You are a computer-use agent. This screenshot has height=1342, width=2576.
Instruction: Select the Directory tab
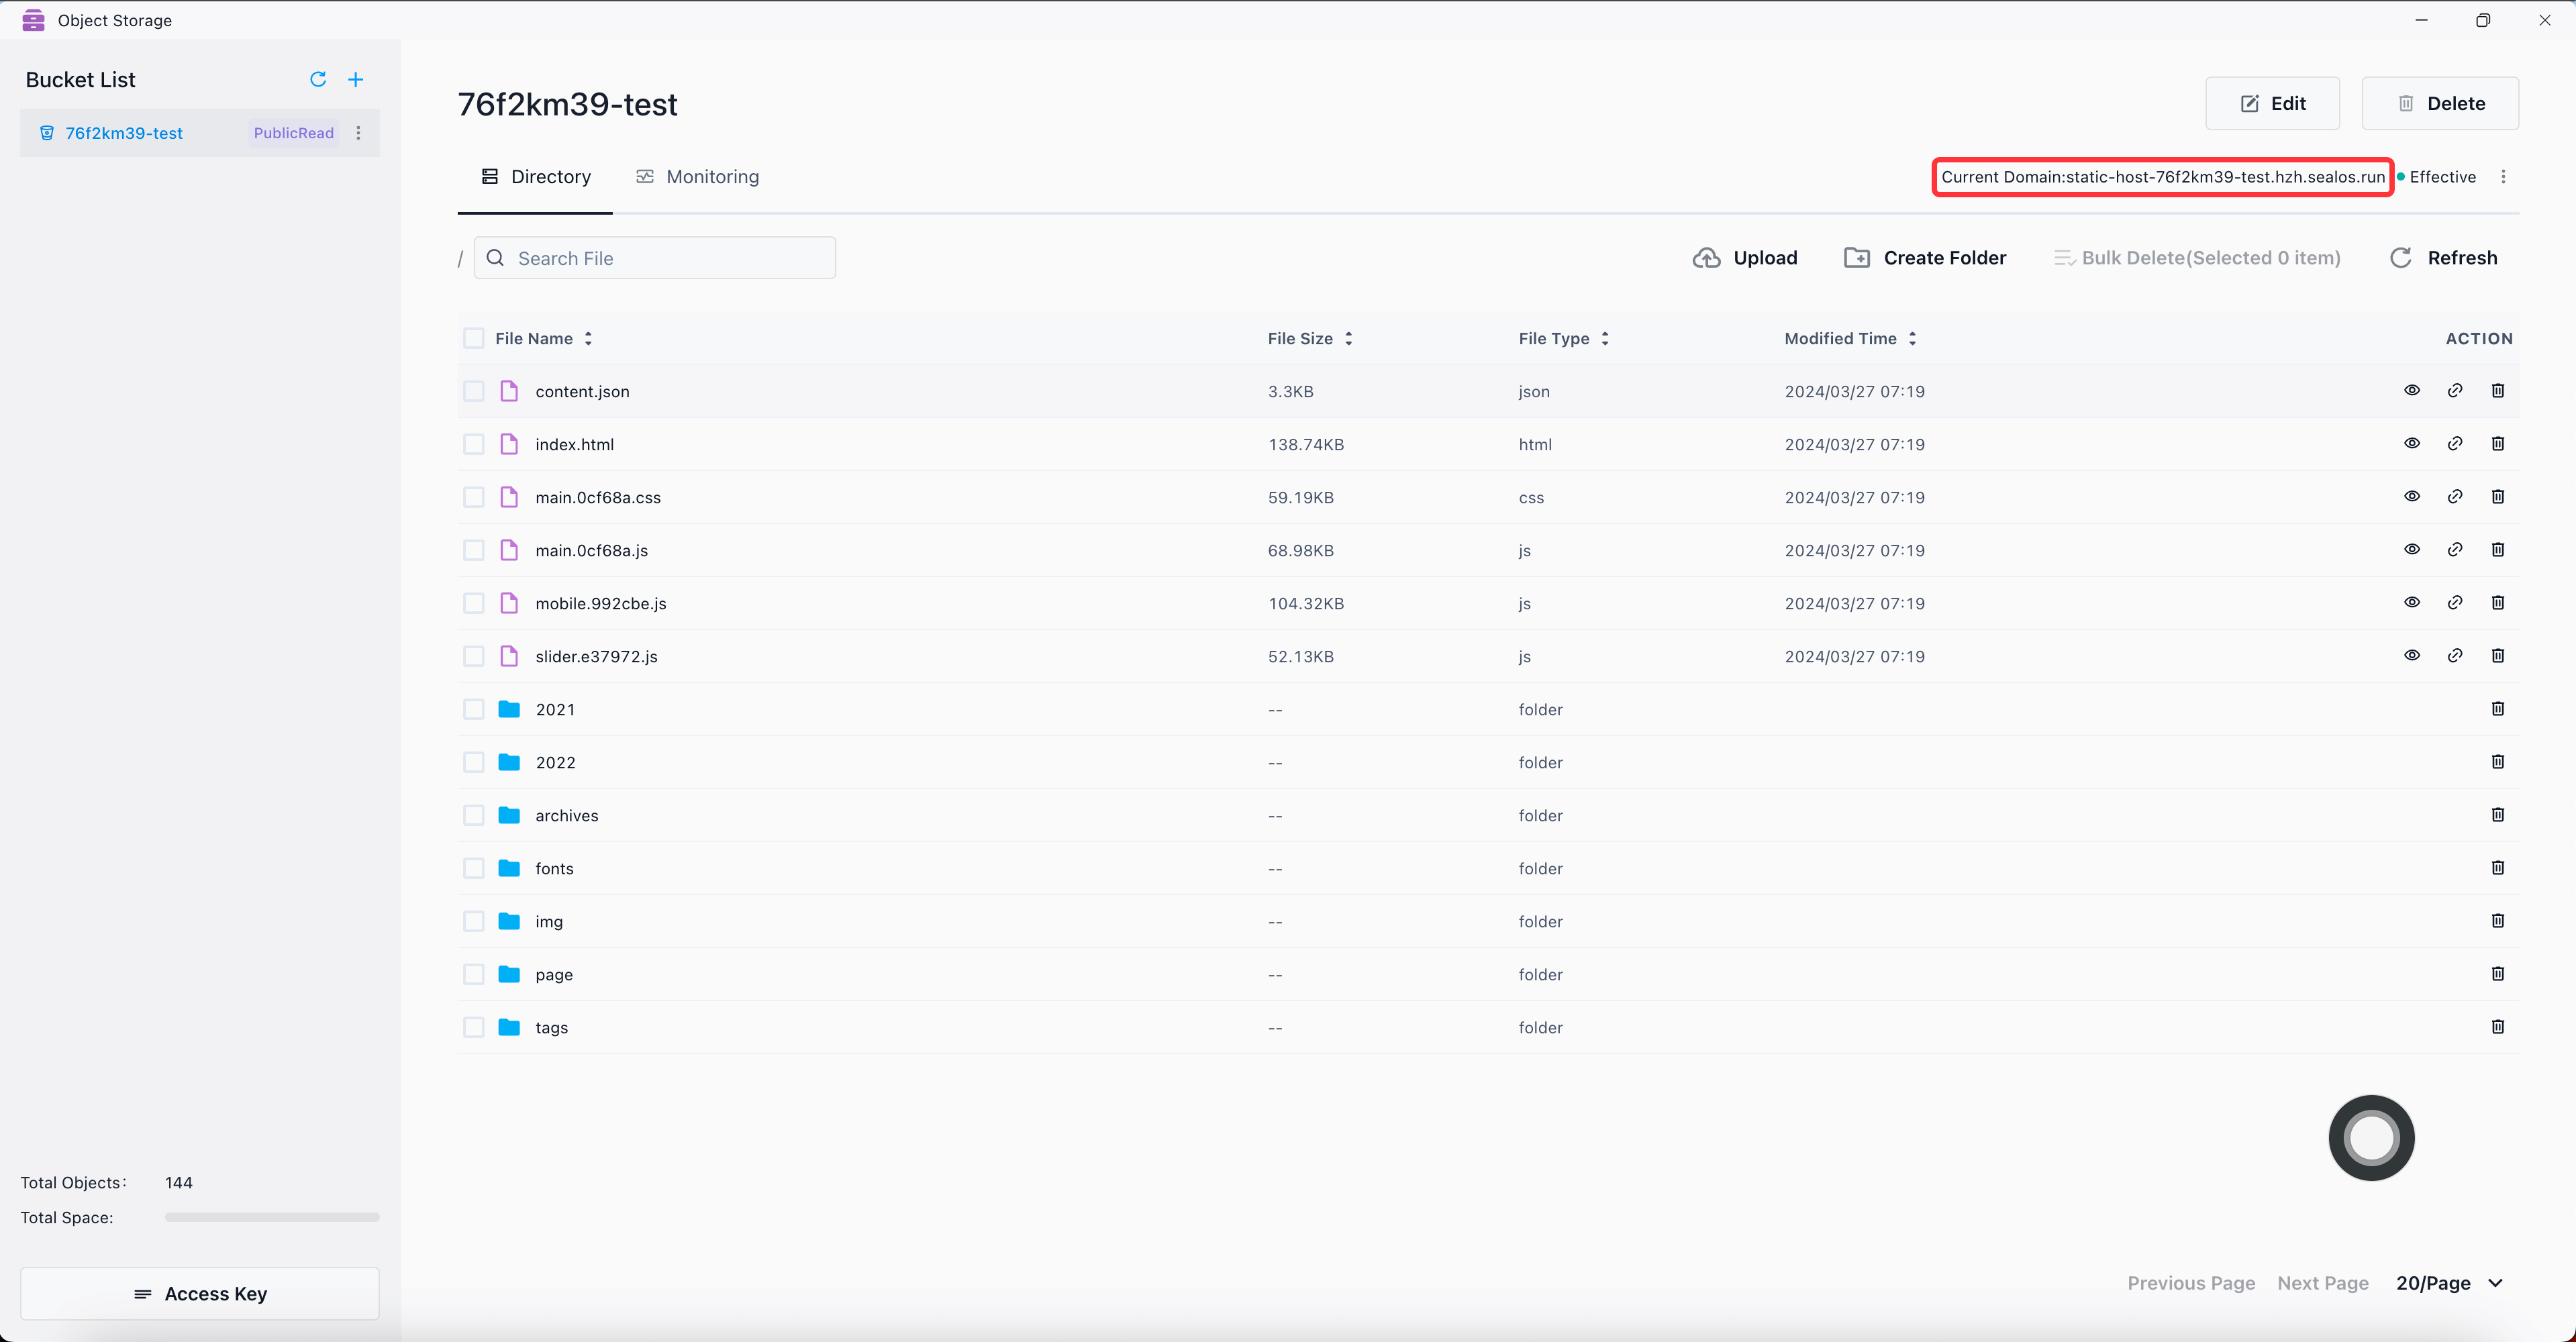536,177
